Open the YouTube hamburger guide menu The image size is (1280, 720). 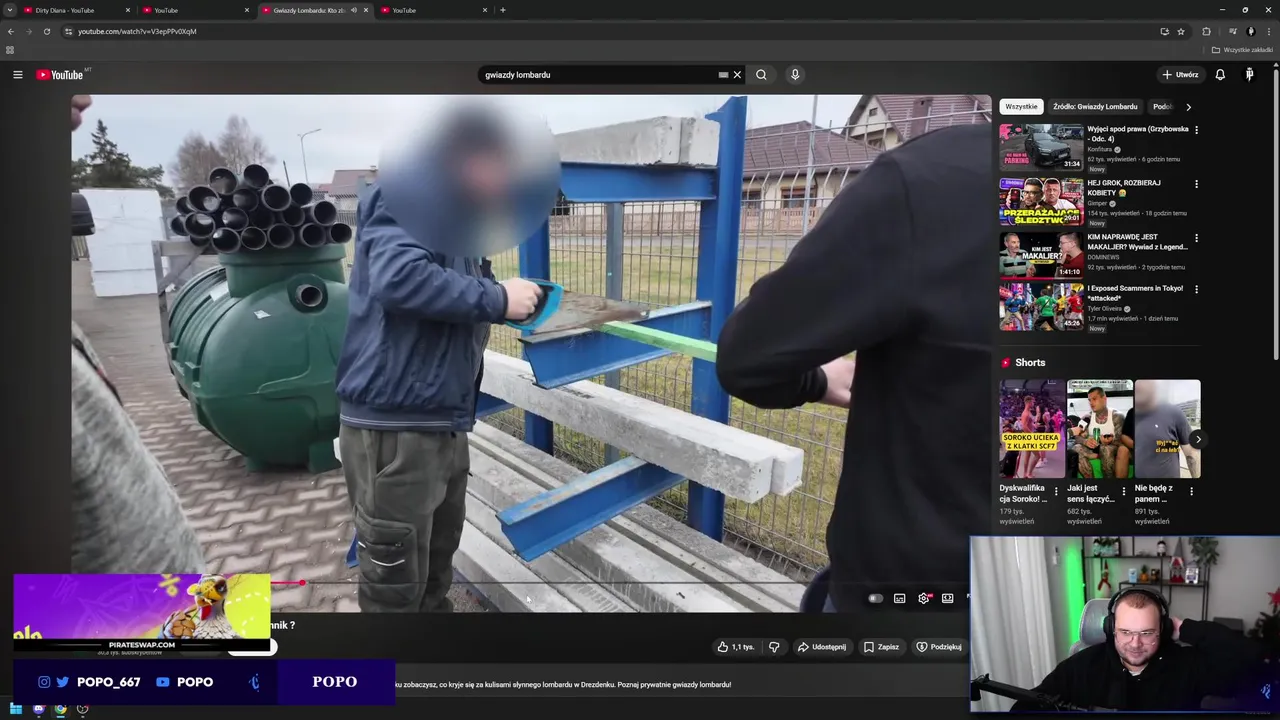[17, 75]
